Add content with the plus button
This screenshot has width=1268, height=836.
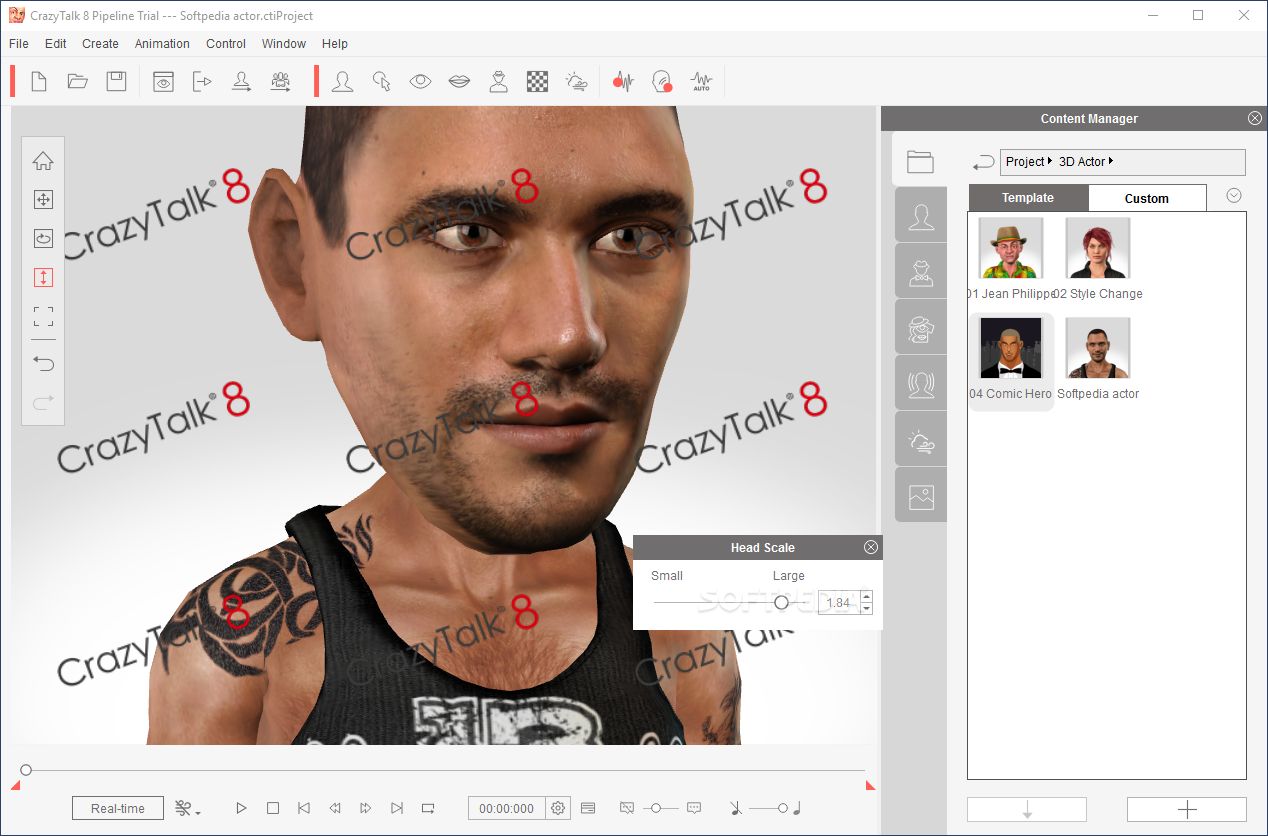(x=1187, y=809)
